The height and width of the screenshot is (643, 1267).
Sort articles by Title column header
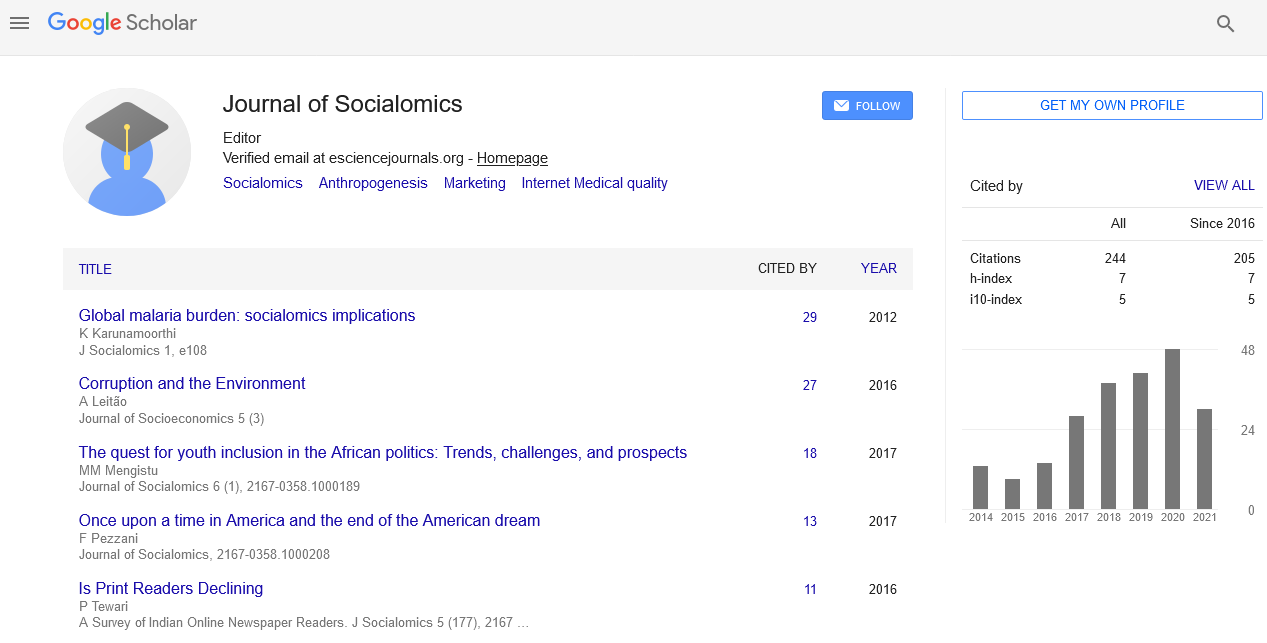point(95,269)
